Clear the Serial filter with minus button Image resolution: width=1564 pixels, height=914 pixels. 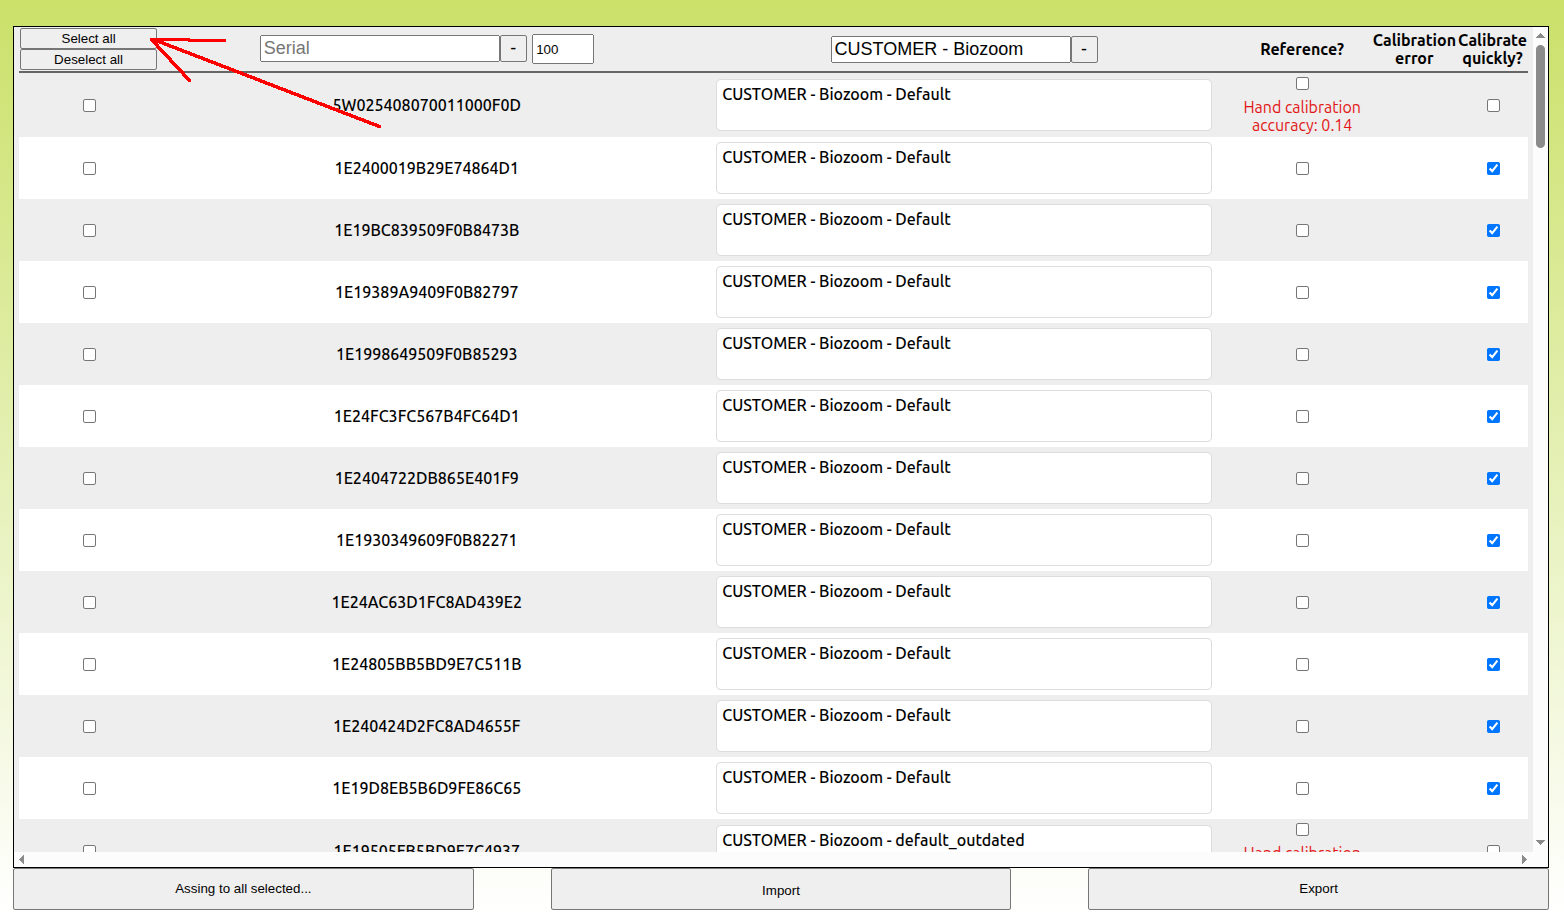pos(513,49)
